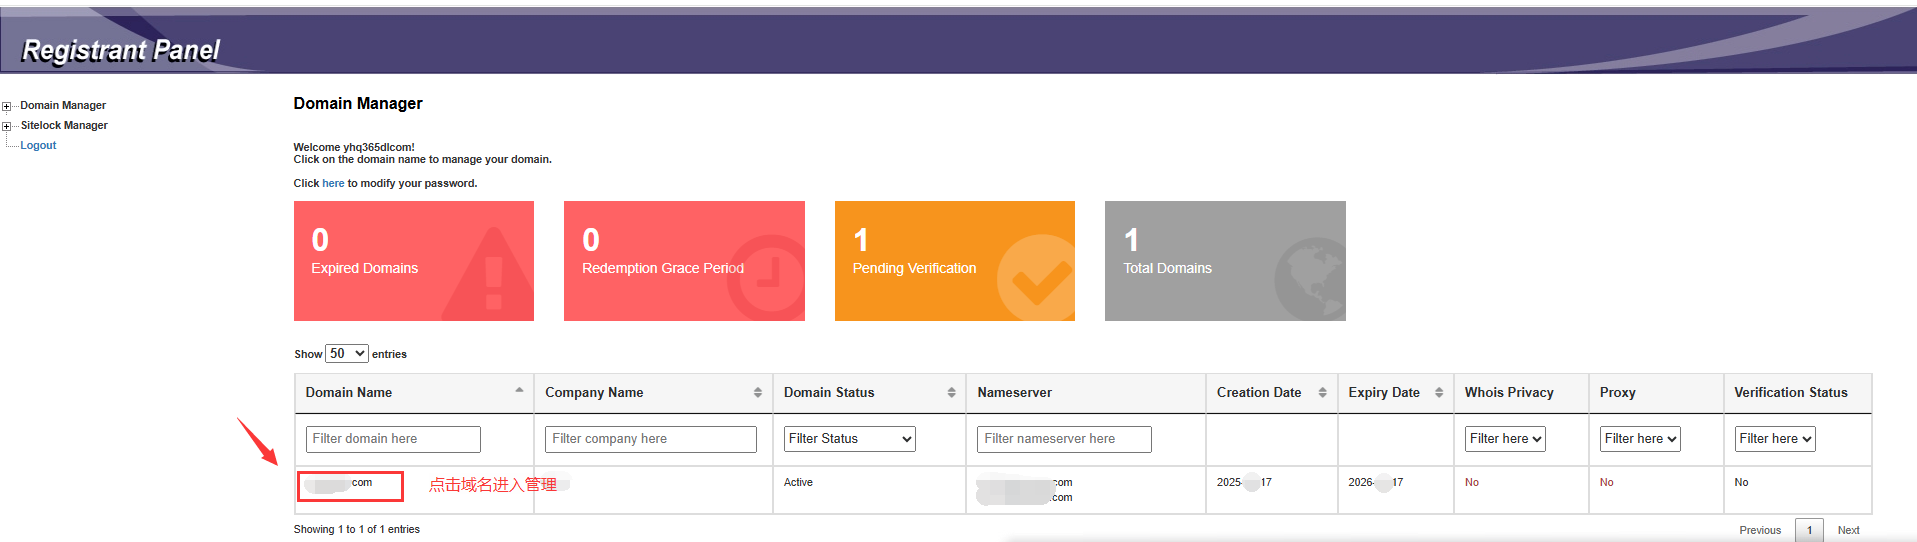Viewport: 1917px width, 542px height.
Task: Click the Filter domain here input field
Action: click(393, 439)
